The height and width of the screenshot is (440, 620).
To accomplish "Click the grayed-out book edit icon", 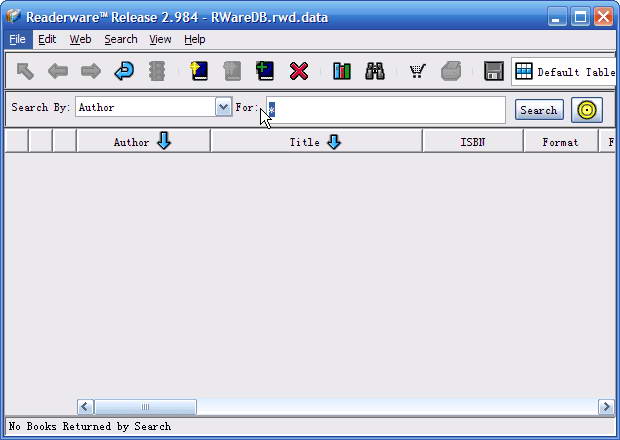I will (x=232, y=72).
